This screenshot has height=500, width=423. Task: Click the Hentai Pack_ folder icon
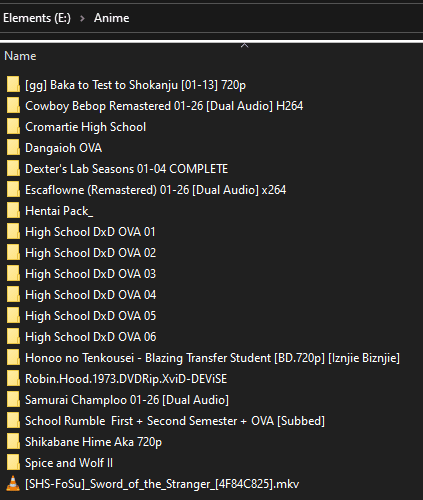[13, 210]
